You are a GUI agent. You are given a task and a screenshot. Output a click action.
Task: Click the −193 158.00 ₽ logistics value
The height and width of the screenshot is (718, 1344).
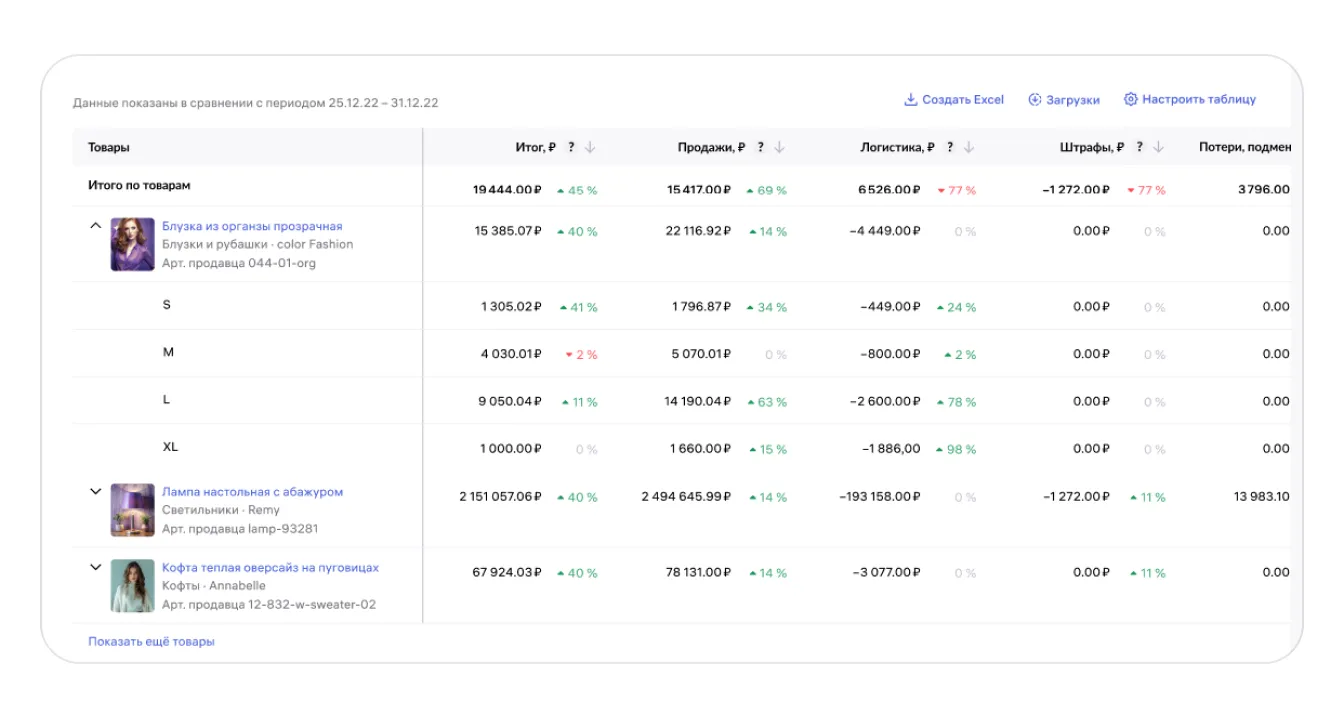tap(879, 497)
